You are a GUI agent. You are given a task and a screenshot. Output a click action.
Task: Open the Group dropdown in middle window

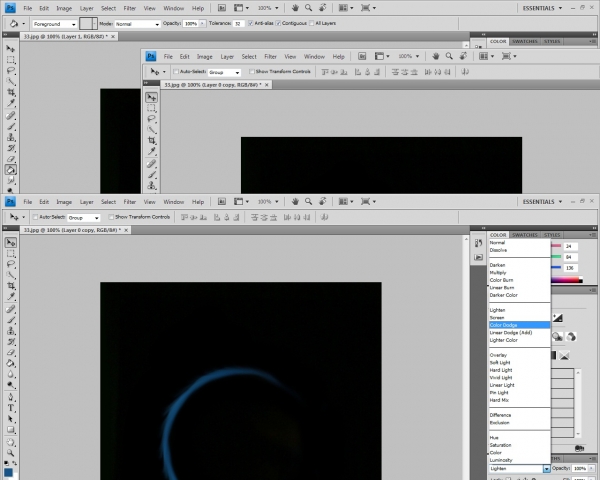[x=224, y=72]
